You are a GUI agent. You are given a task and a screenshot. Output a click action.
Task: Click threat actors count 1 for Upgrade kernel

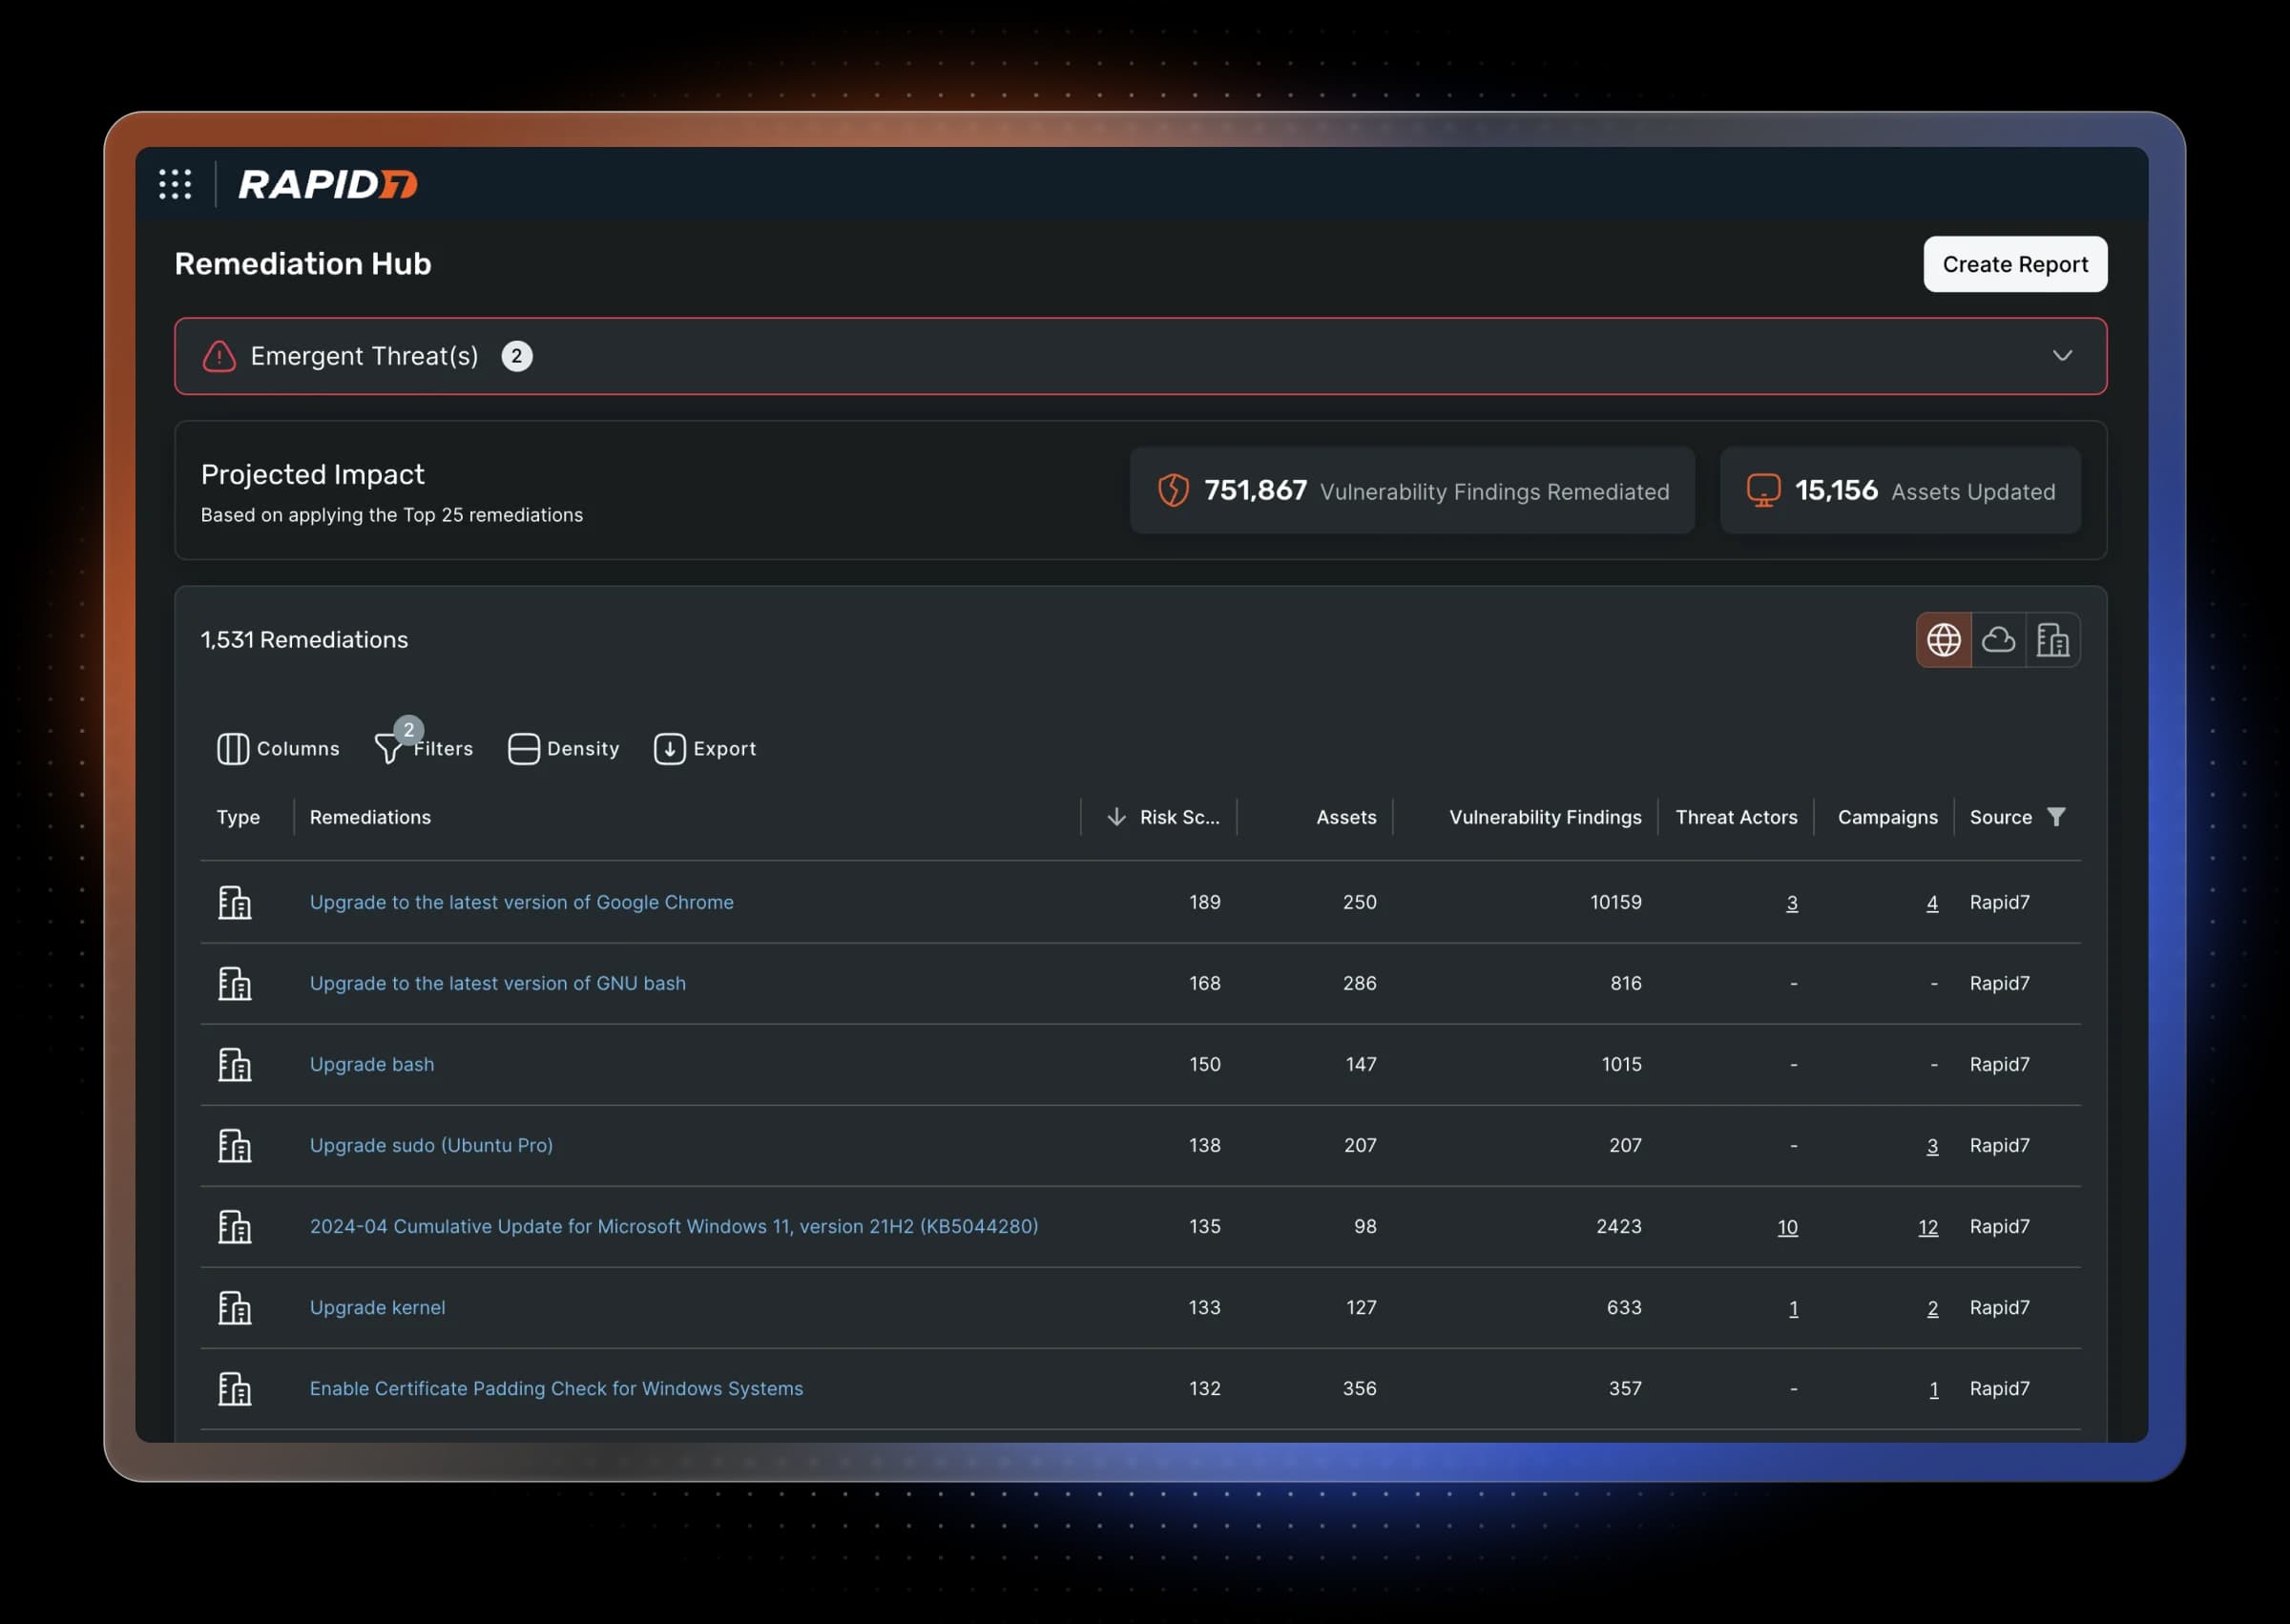pos(1793,1308)
